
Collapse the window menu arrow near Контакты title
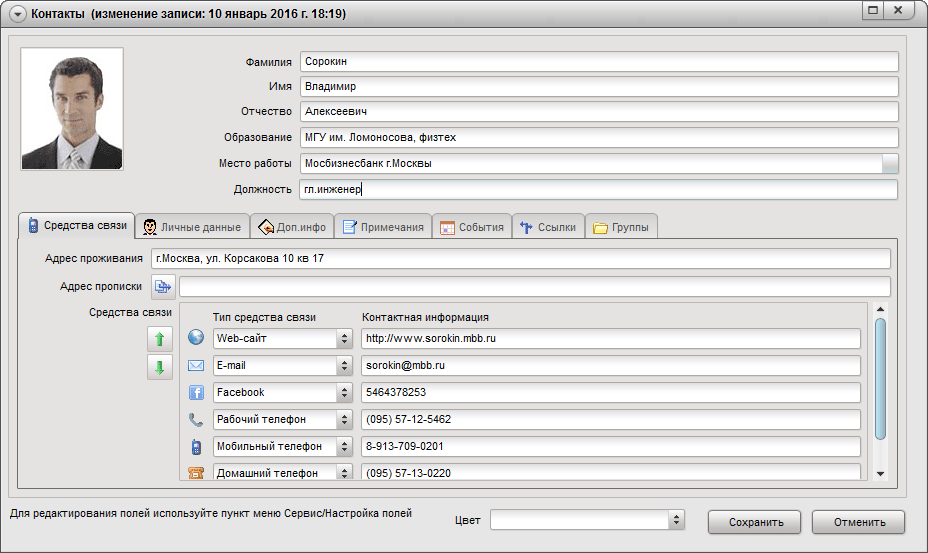click(18, 14)
